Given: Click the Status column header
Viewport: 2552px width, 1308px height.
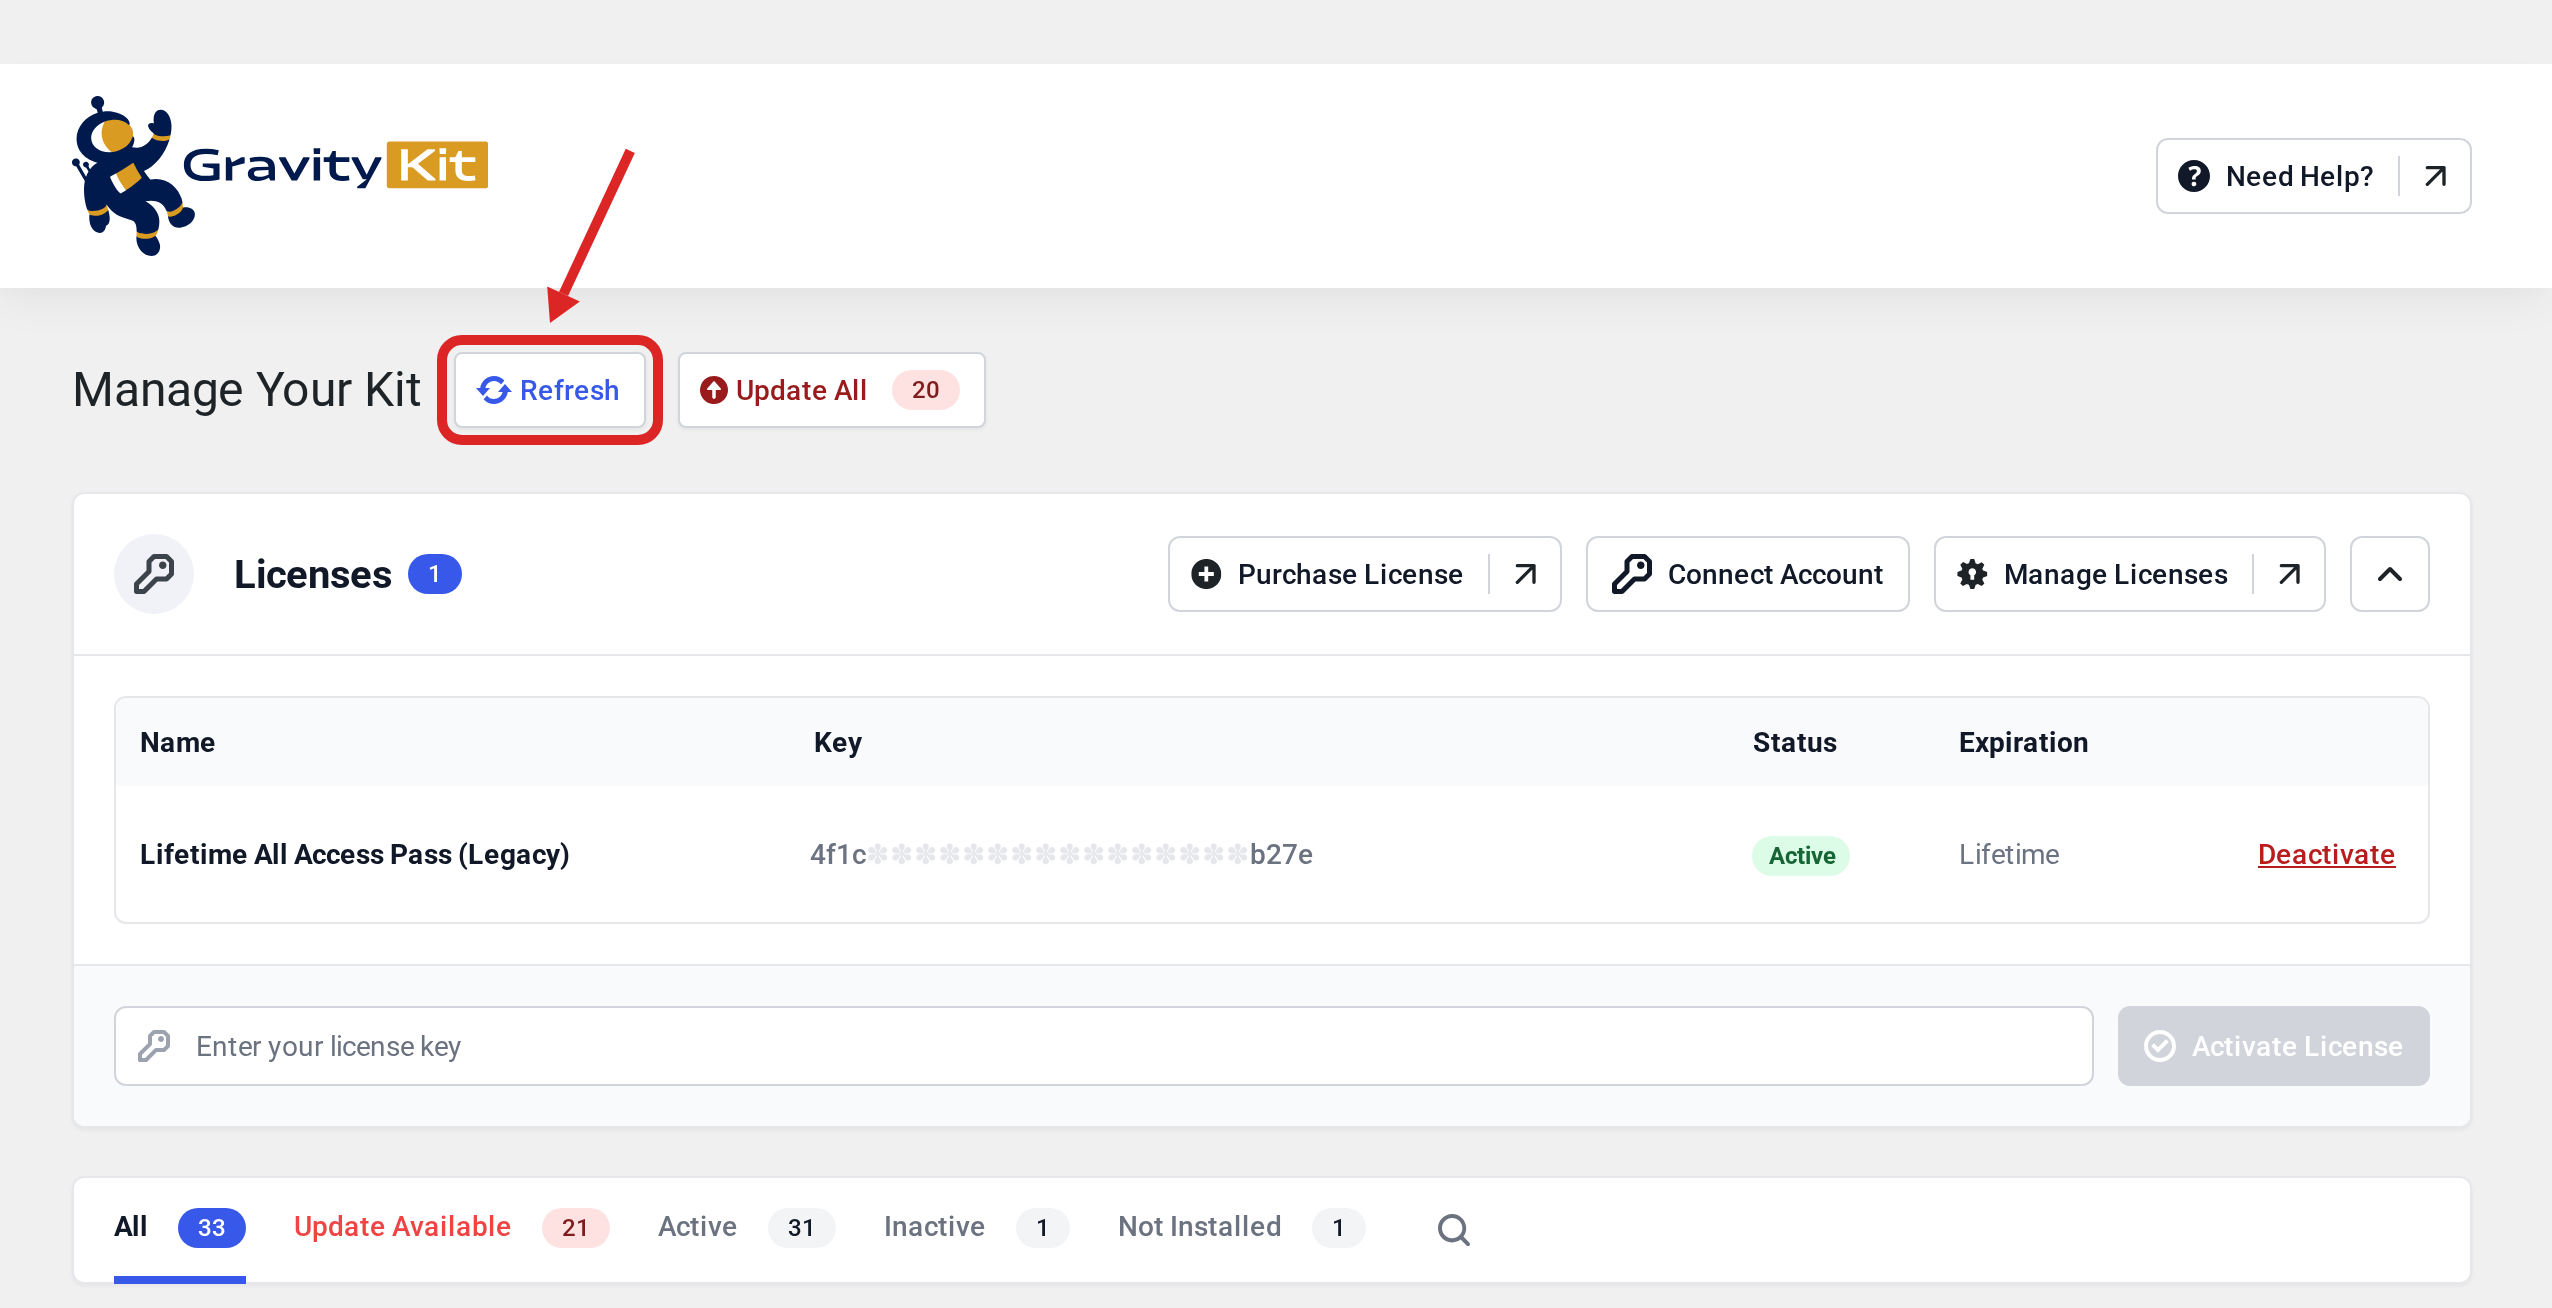Looking at the screenshot, I should click(x=1794, y=742).
